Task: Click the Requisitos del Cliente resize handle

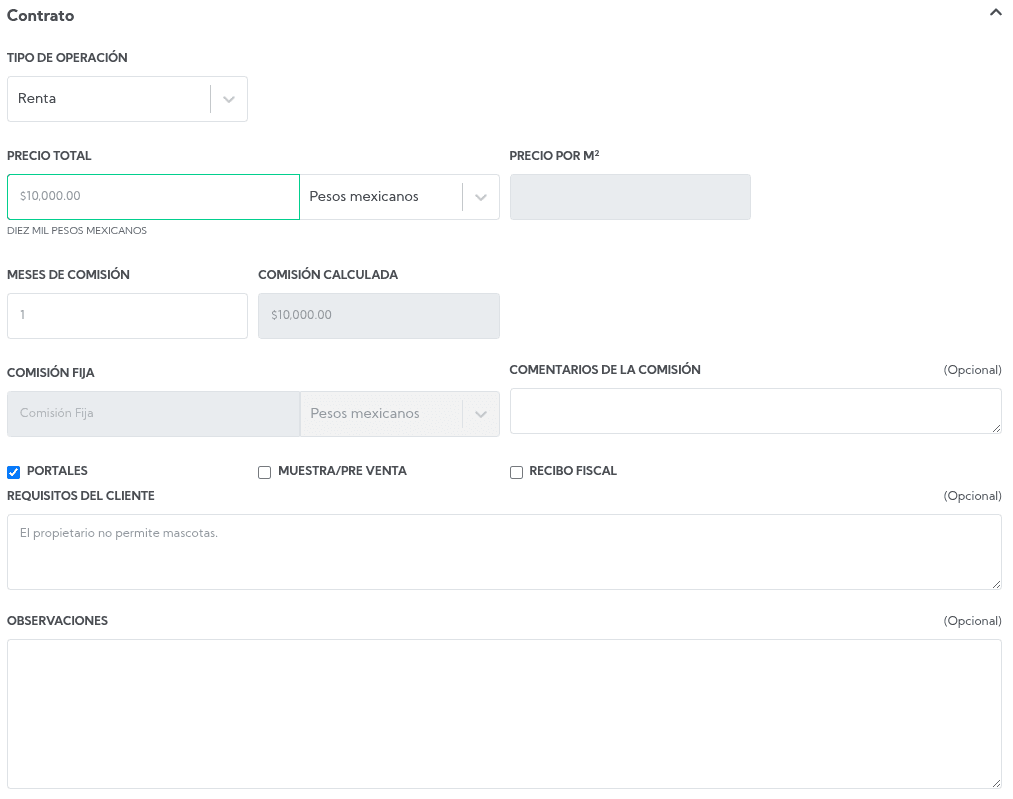Action: pos(996,584)
